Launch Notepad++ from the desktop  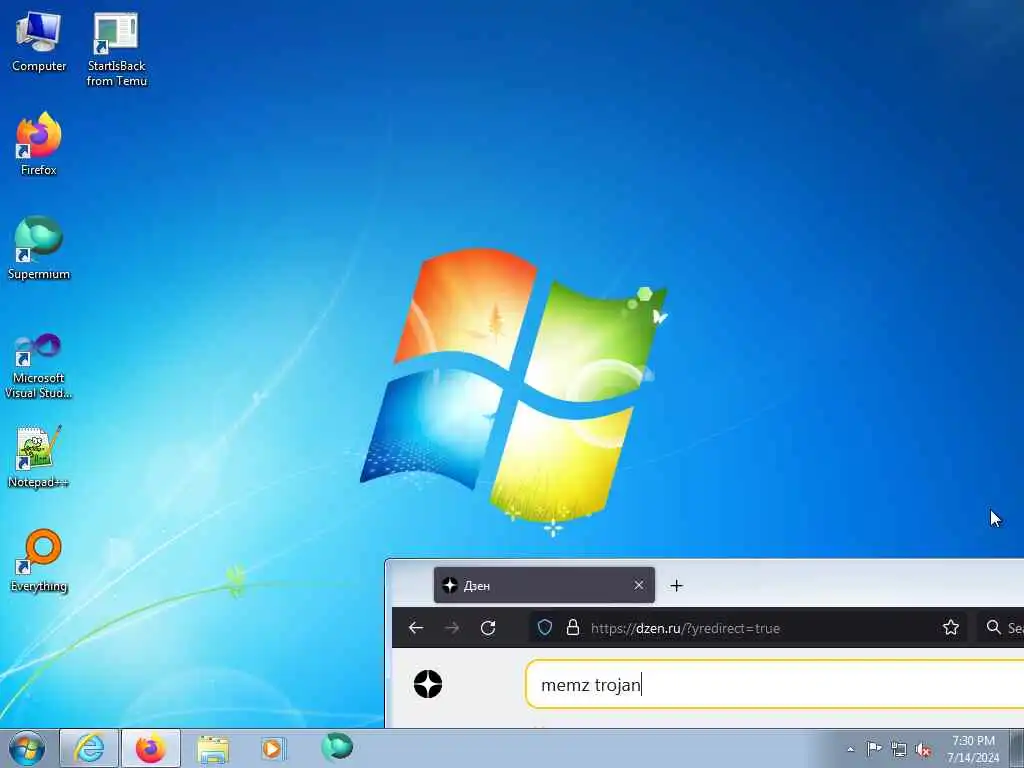click(39, 456)
